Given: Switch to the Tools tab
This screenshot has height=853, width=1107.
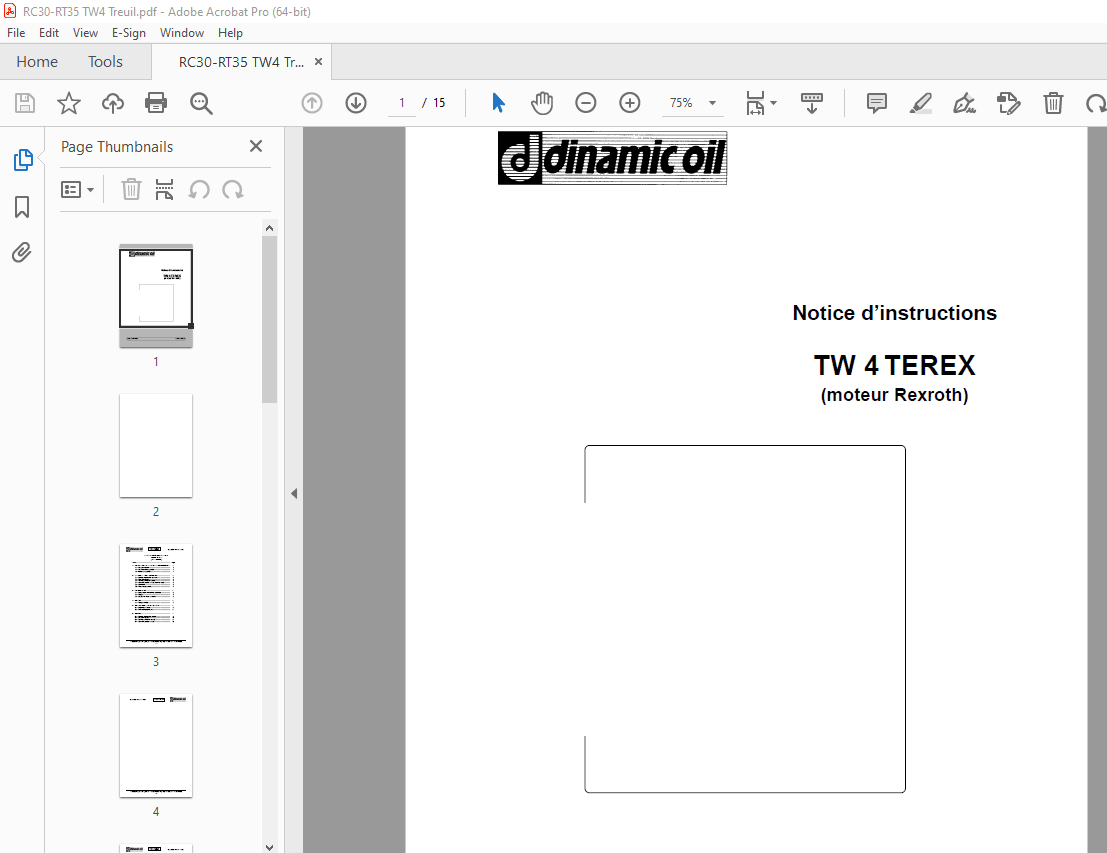Looking at the screenshot, I should pos(105,61).
